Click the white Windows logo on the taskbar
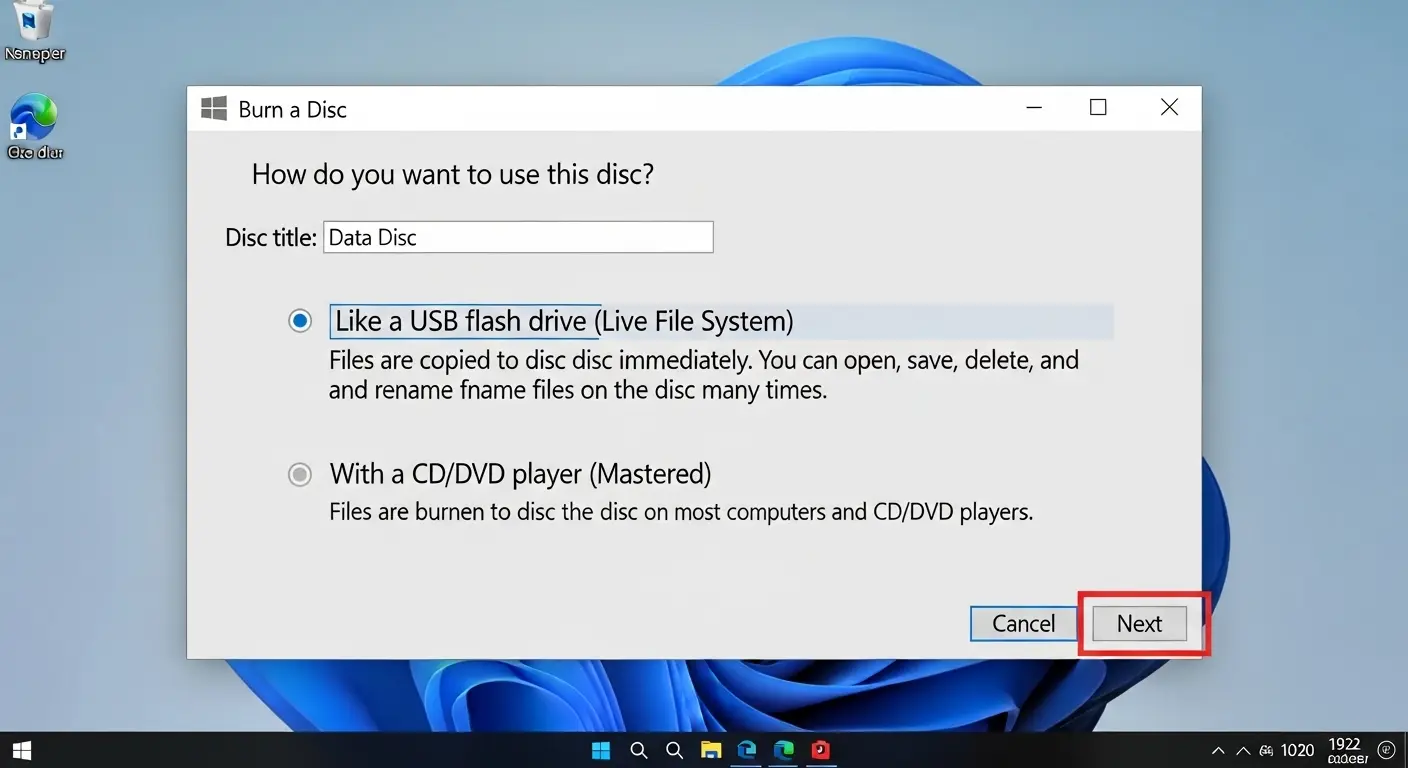 click(x=22, y=750)
